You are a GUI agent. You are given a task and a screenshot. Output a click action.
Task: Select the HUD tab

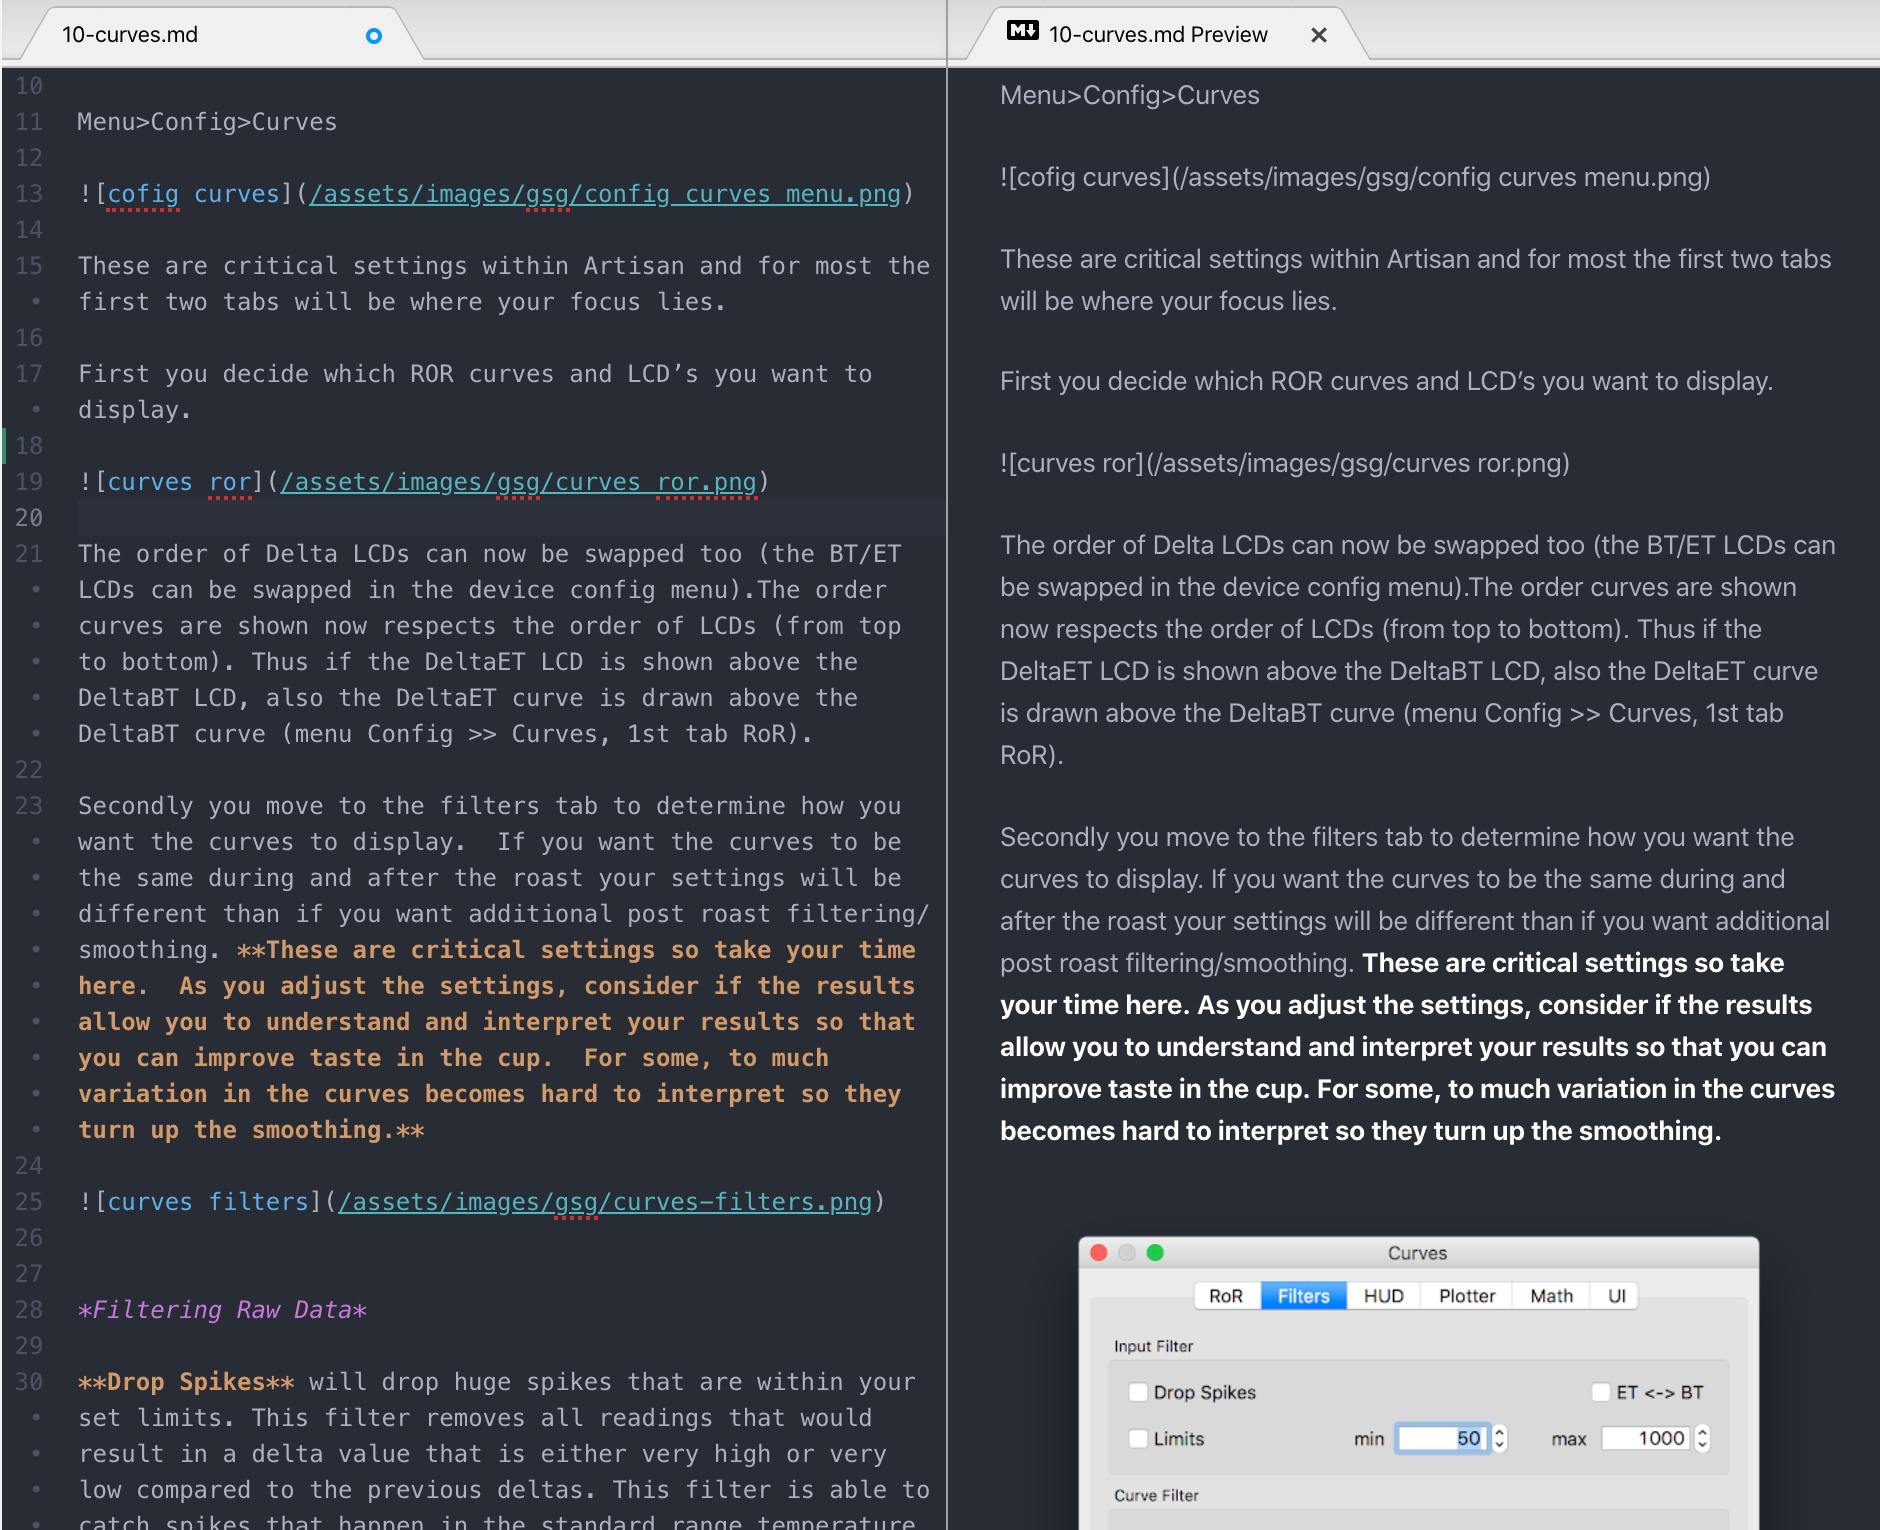point(1383,1295)
